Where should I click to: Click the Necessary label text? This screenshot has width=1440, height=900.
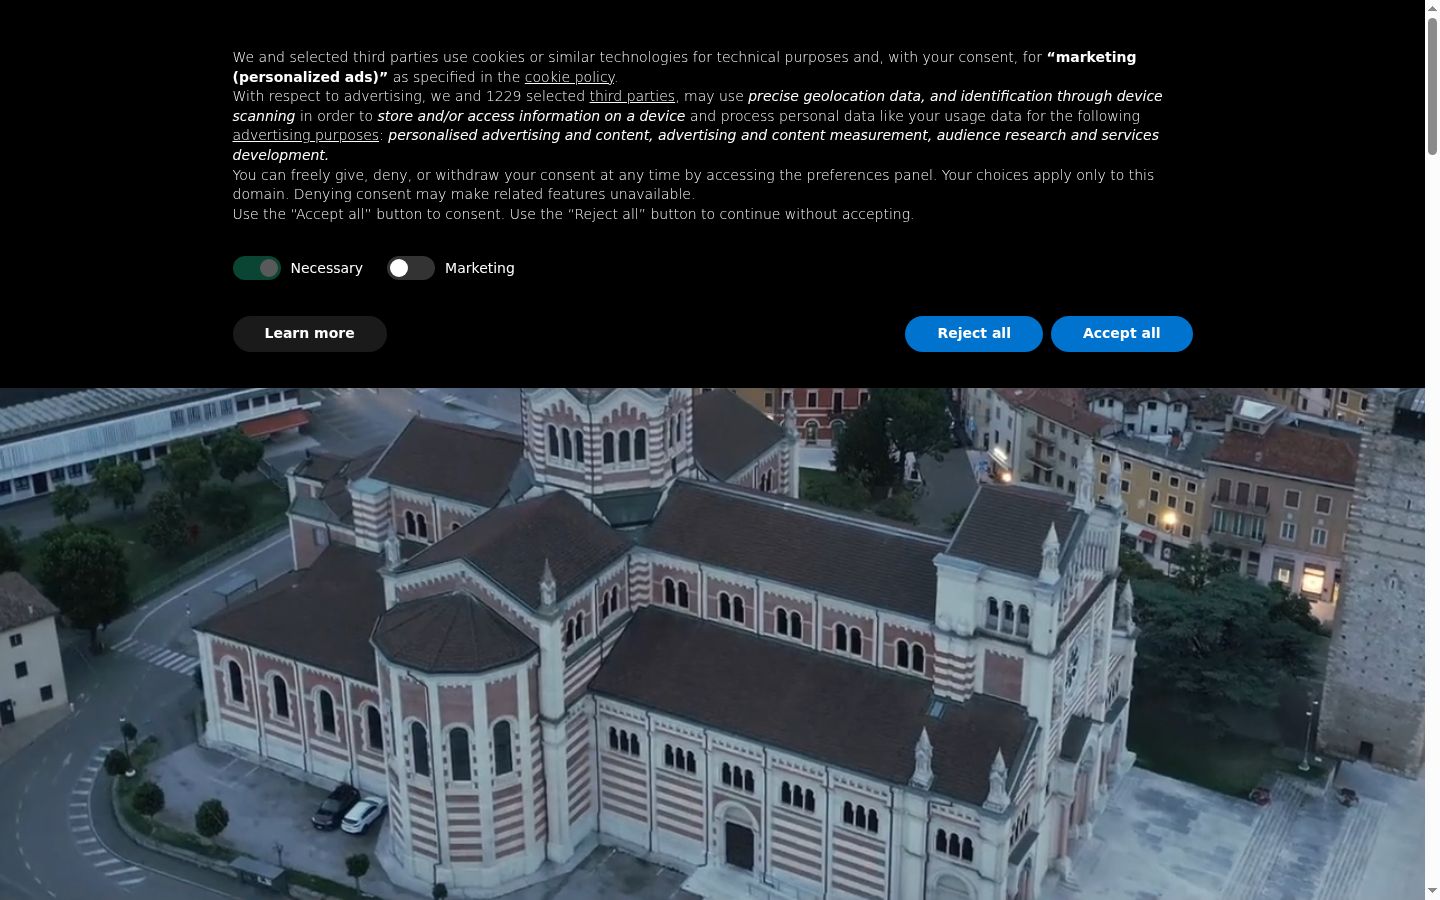(x=326, y=268)
